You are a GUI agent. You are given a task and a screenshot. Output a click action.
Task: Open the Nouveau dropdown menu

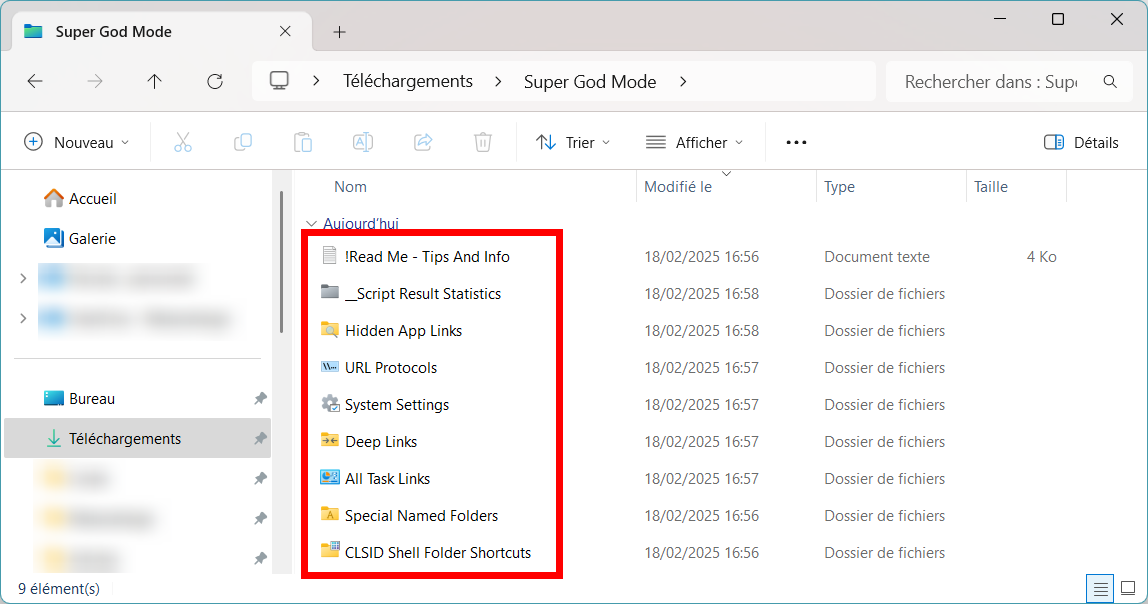coord(77,142)
